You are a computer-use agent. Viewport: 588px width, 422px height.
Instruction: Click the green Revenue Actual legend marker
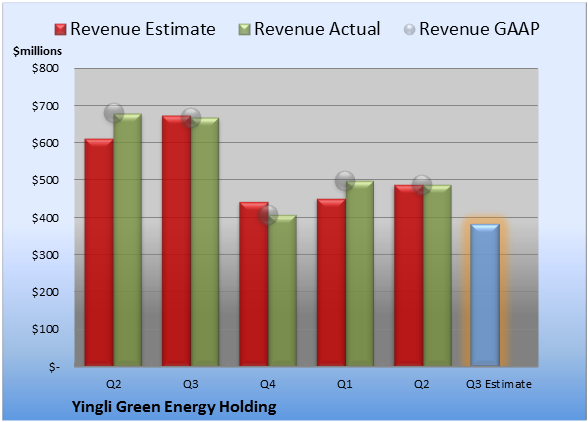point(244,30)
